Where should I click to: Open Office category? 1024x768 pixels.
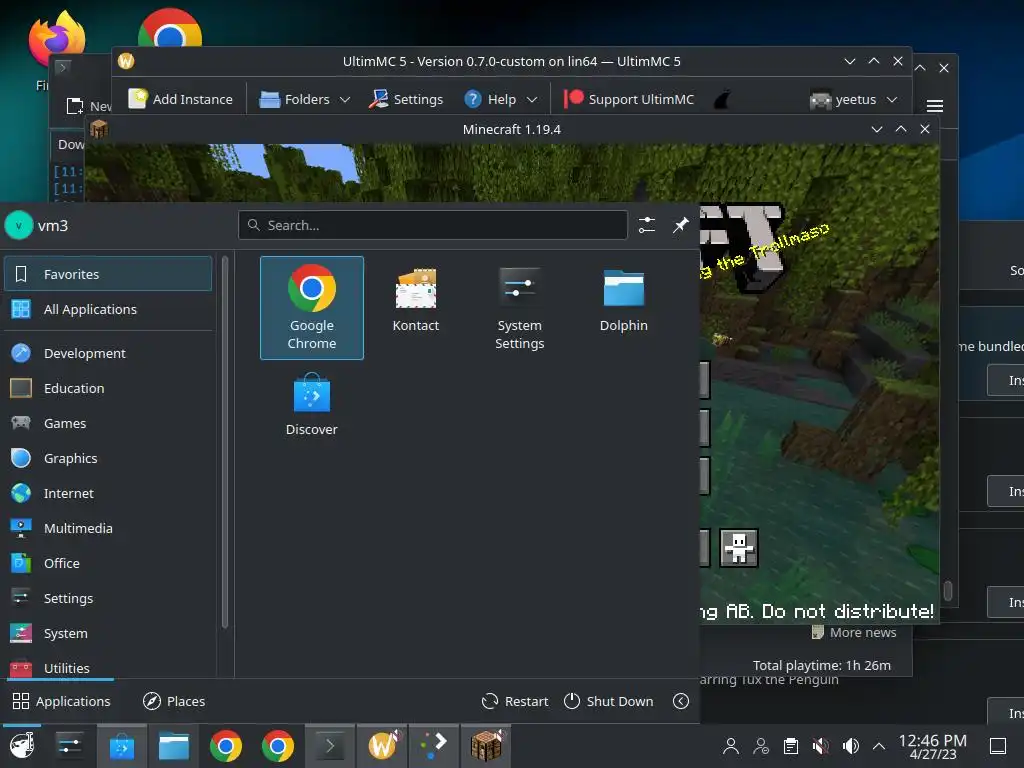pyautogui.click(x=108, y=563)
